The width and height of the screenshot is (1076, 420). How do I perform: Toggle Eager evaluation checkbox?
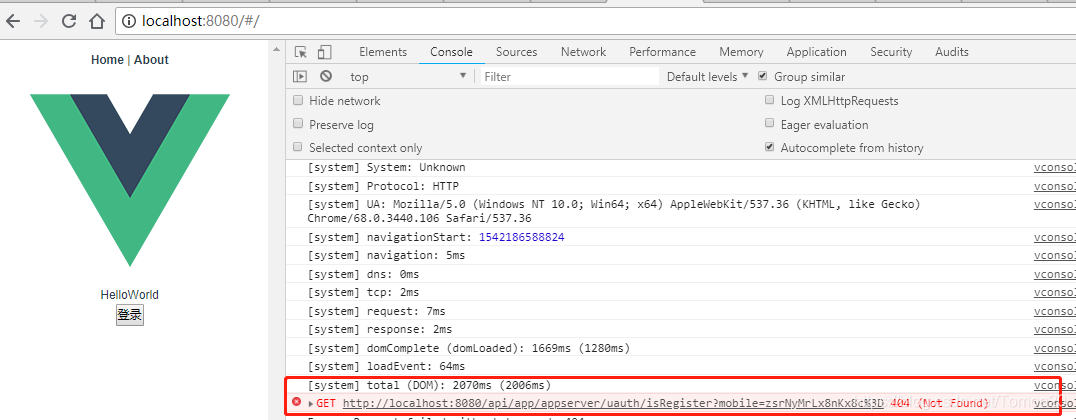click(769, 124)
